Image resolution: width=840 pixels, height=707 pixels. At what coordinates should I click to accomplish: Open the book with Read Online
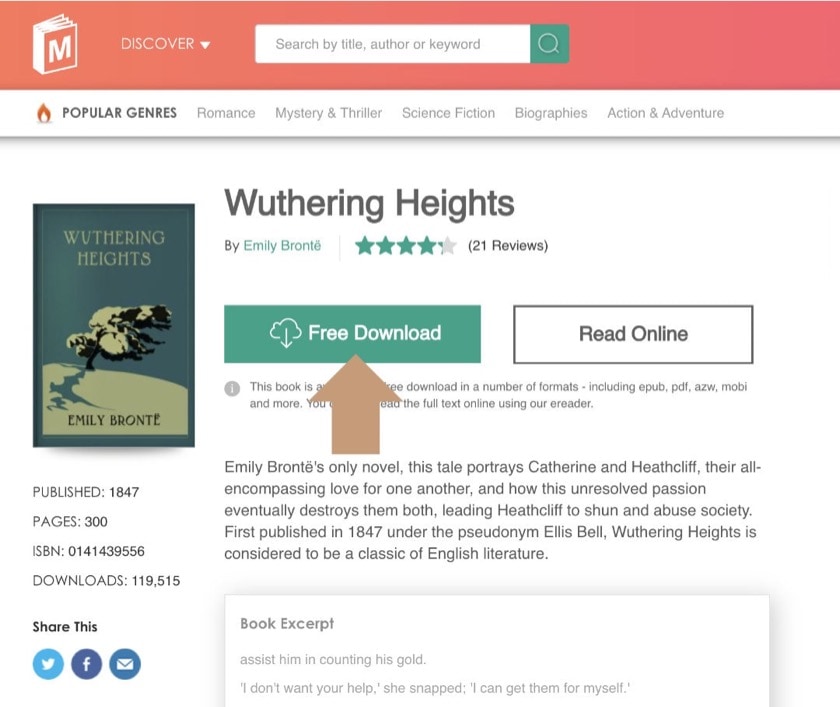coord(632,335)
